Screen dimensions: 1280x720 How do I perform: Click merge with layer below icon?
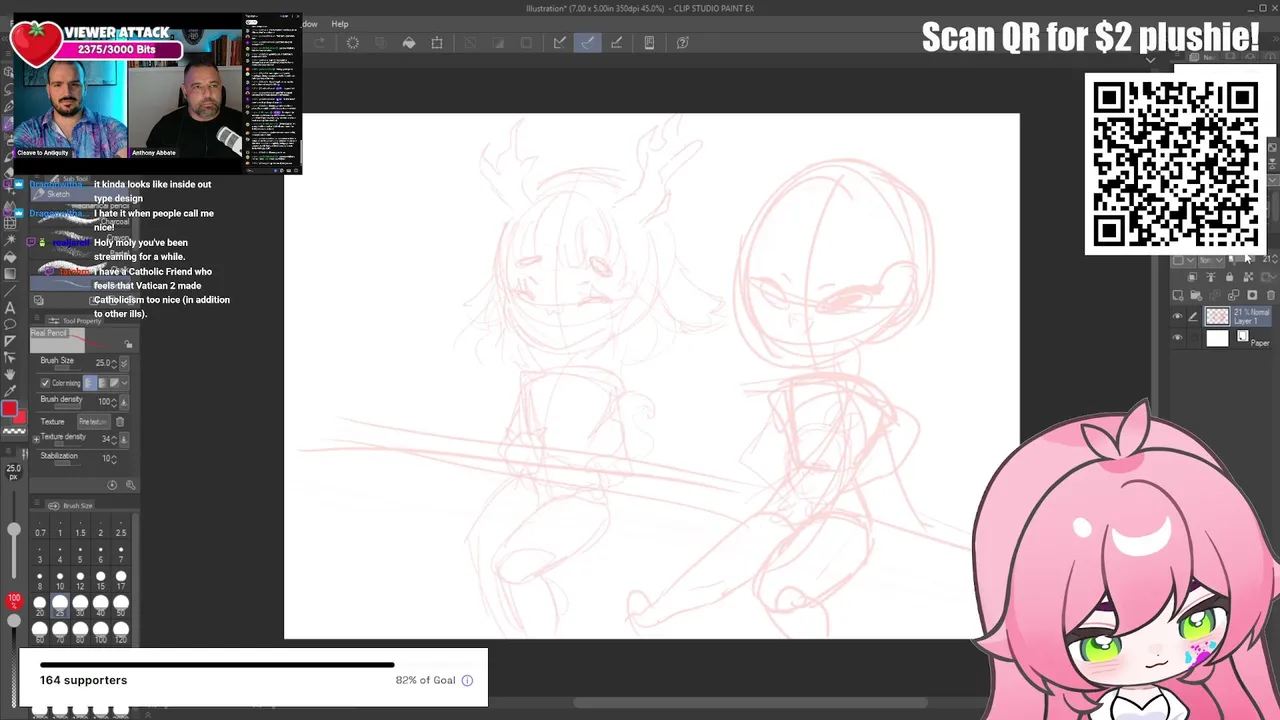click(1233, 295)
